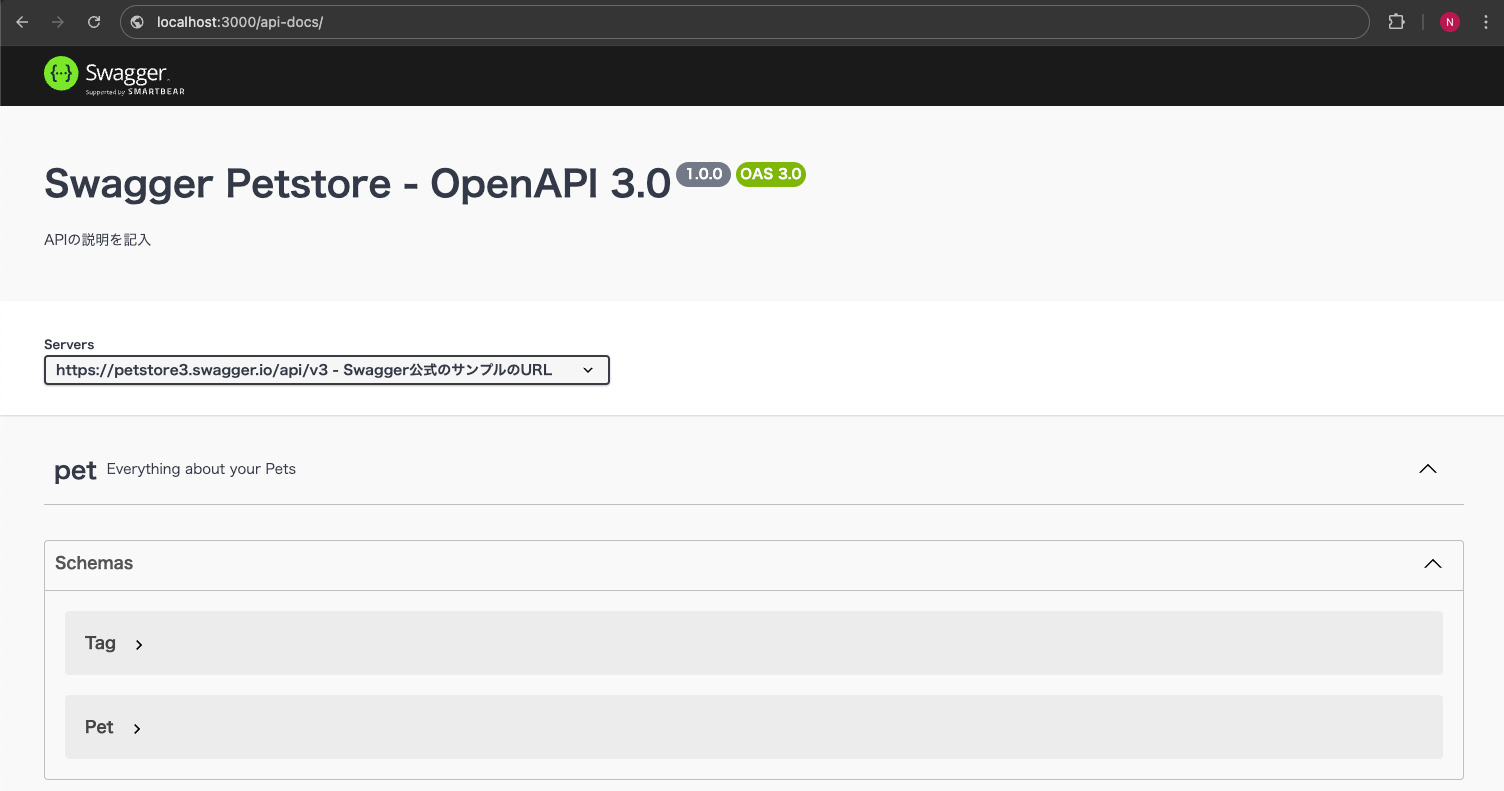Select the localhost:3000/api-docs/ address bar
This screenshot has width=1504, height=791.
coord(743,22)
